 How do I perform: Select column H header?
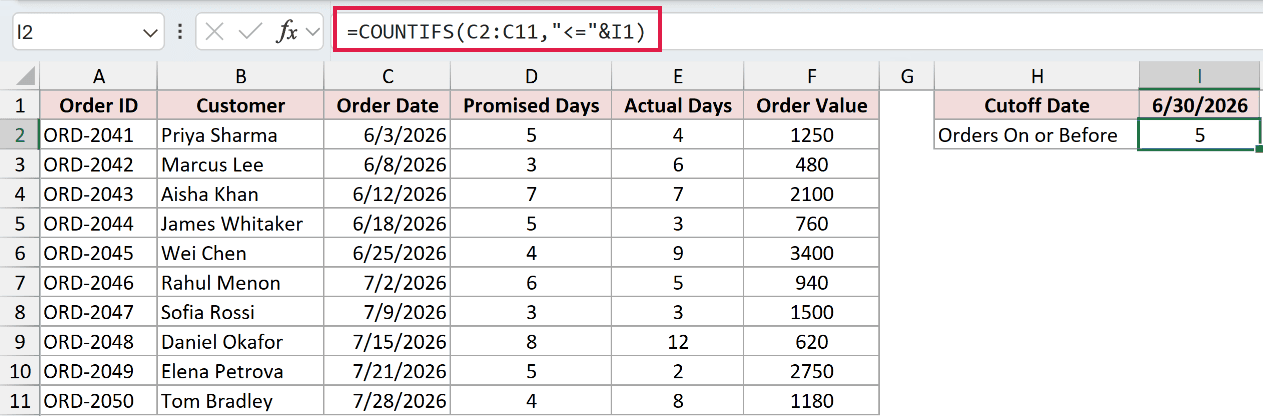pos(1036,76)
